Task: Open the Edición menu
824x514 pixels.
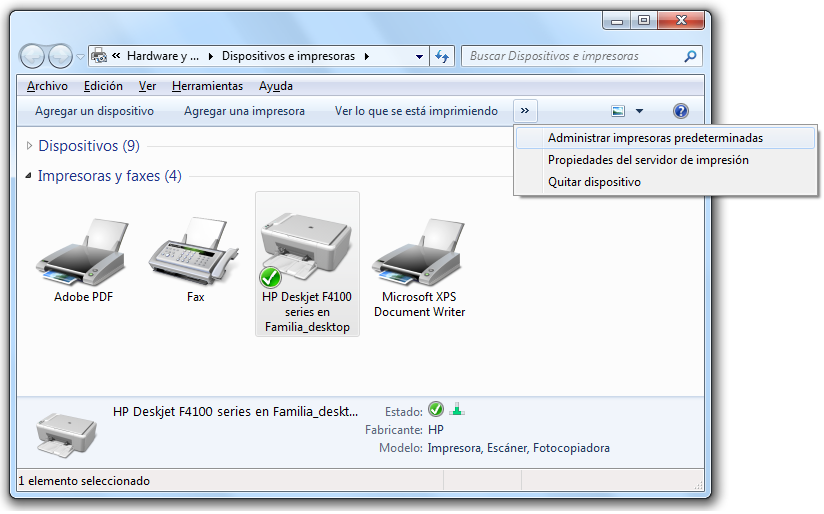Action: tap(103, 86)
